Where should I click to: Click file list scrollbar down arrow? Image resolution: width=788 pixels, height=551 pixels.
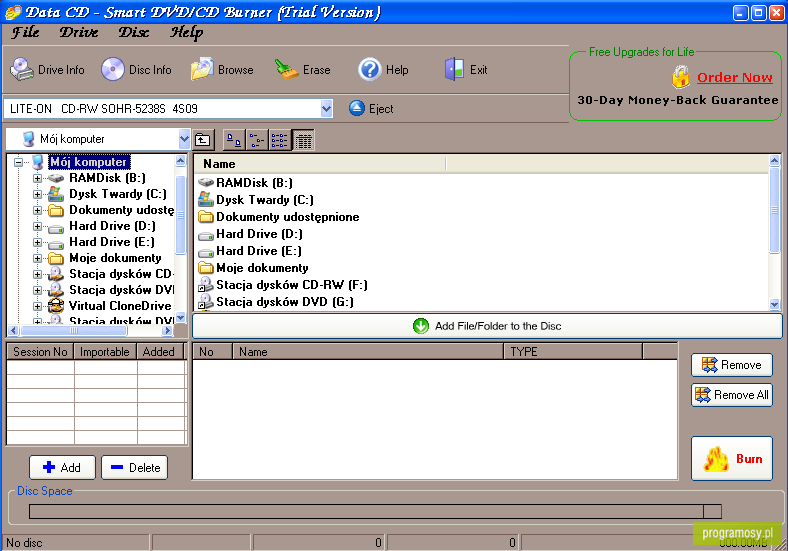point(774,304)
